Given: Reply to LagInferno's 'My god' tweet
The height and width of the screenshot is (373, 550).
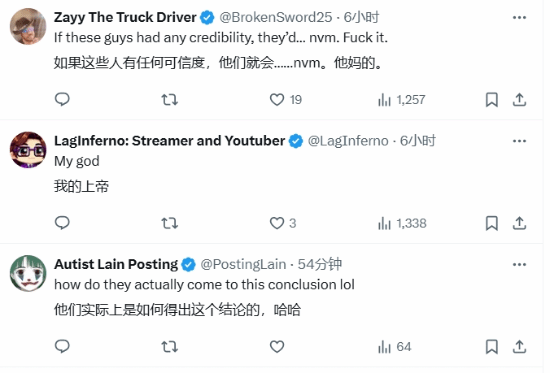Looking at the screenshot, I should [62, 223].
